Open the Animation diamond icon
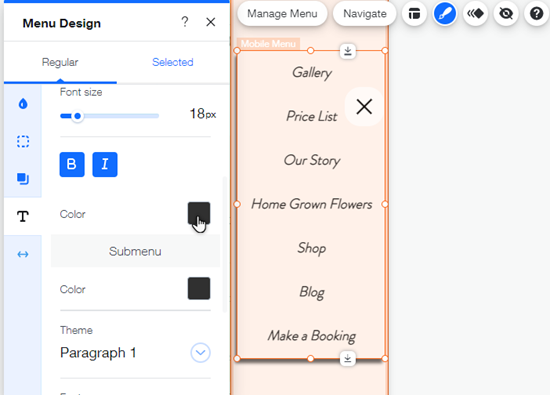Image resolution: width=550 pixels, height=395 pixels. 475,14
